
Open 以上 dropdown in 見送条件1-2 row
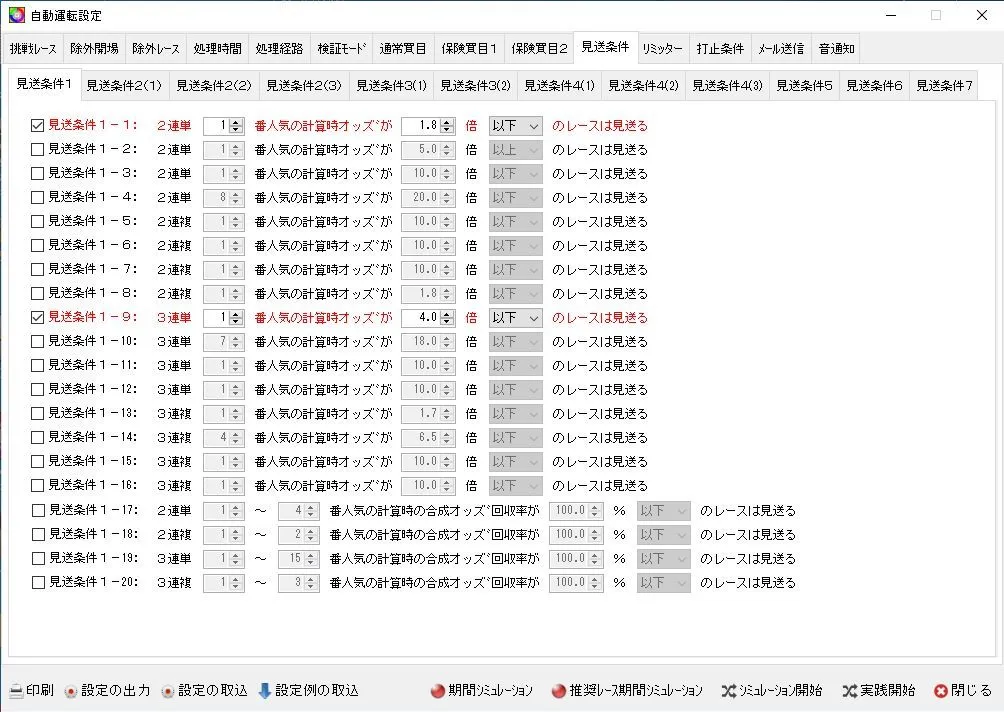(515, 150)
